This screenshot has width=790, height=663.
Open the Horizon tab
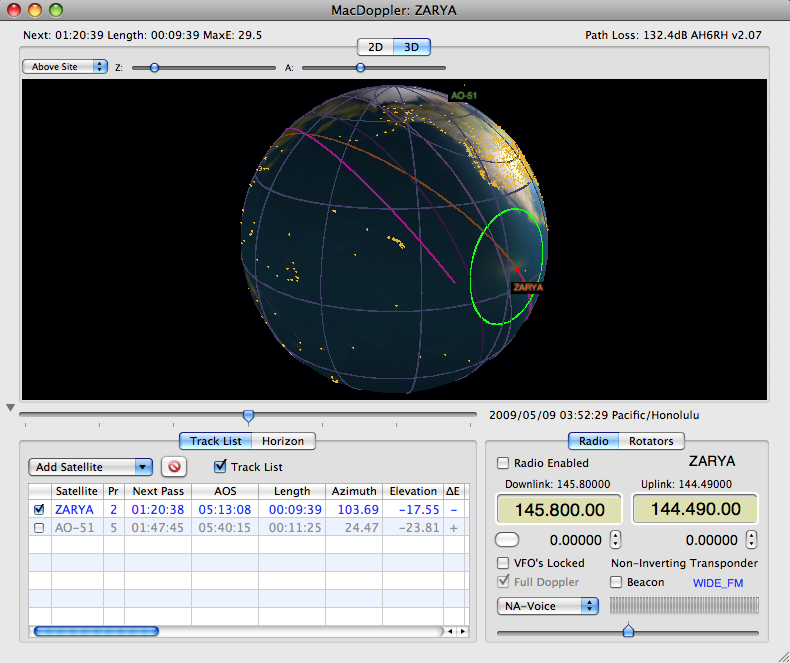tap(283, 441)
